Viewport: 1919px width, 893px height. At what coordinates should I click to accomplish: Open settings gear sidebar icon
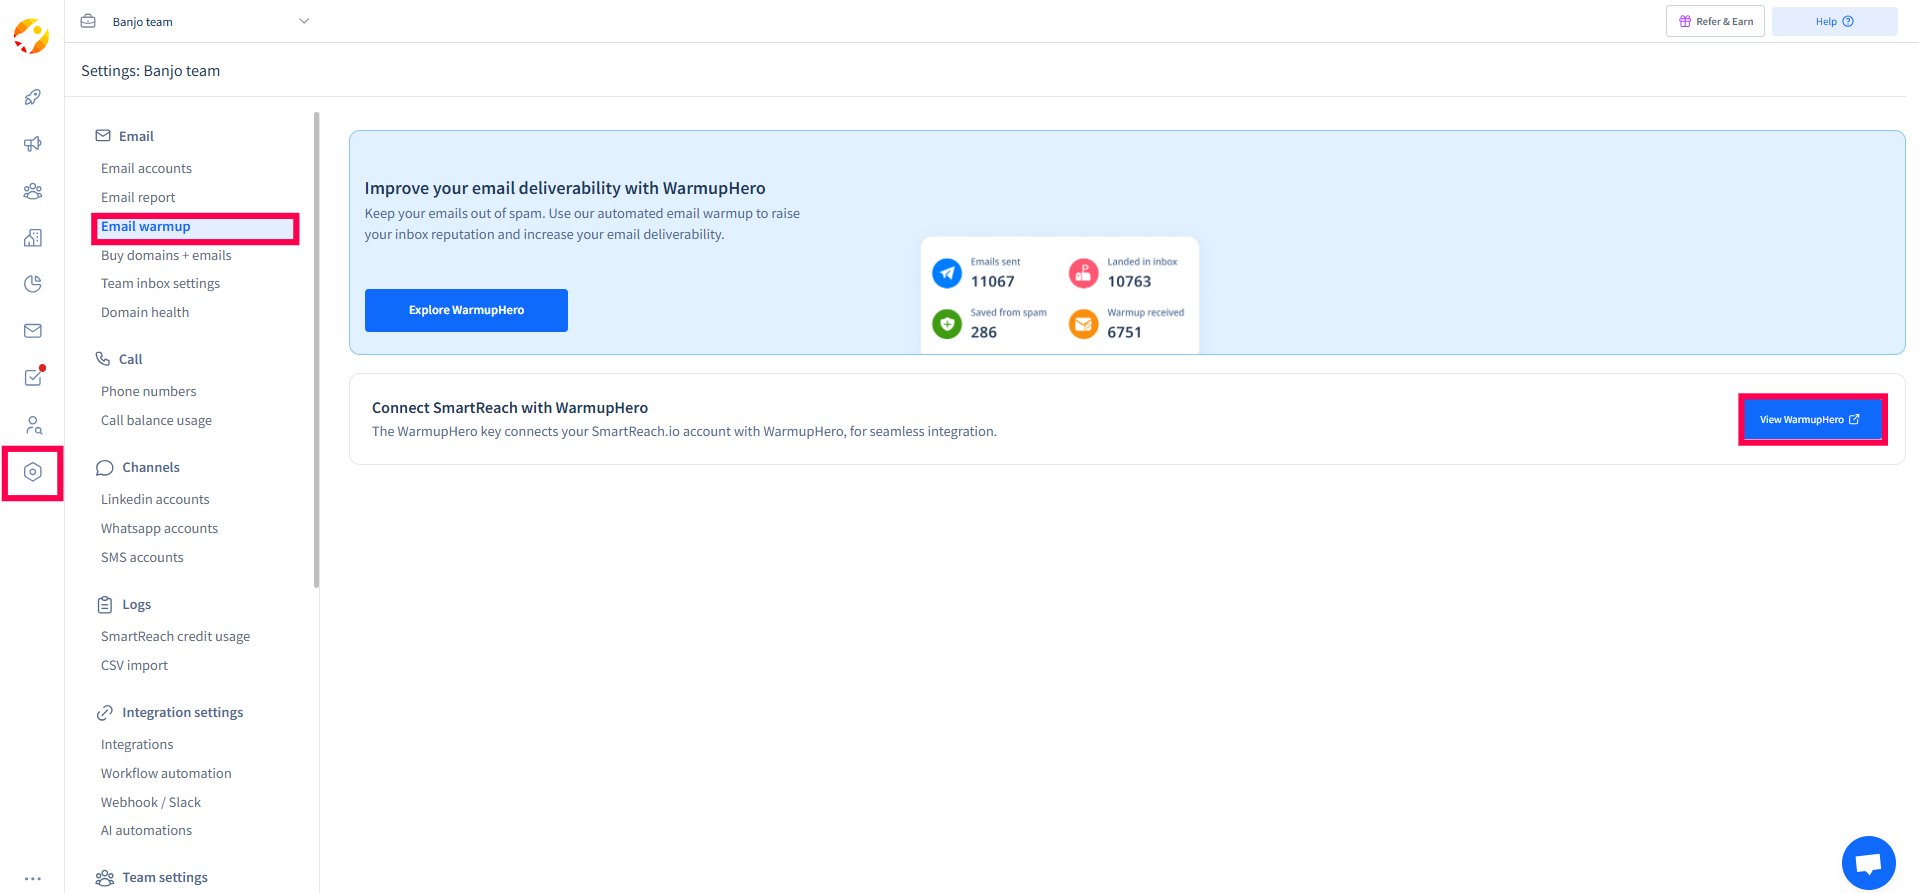33,472
